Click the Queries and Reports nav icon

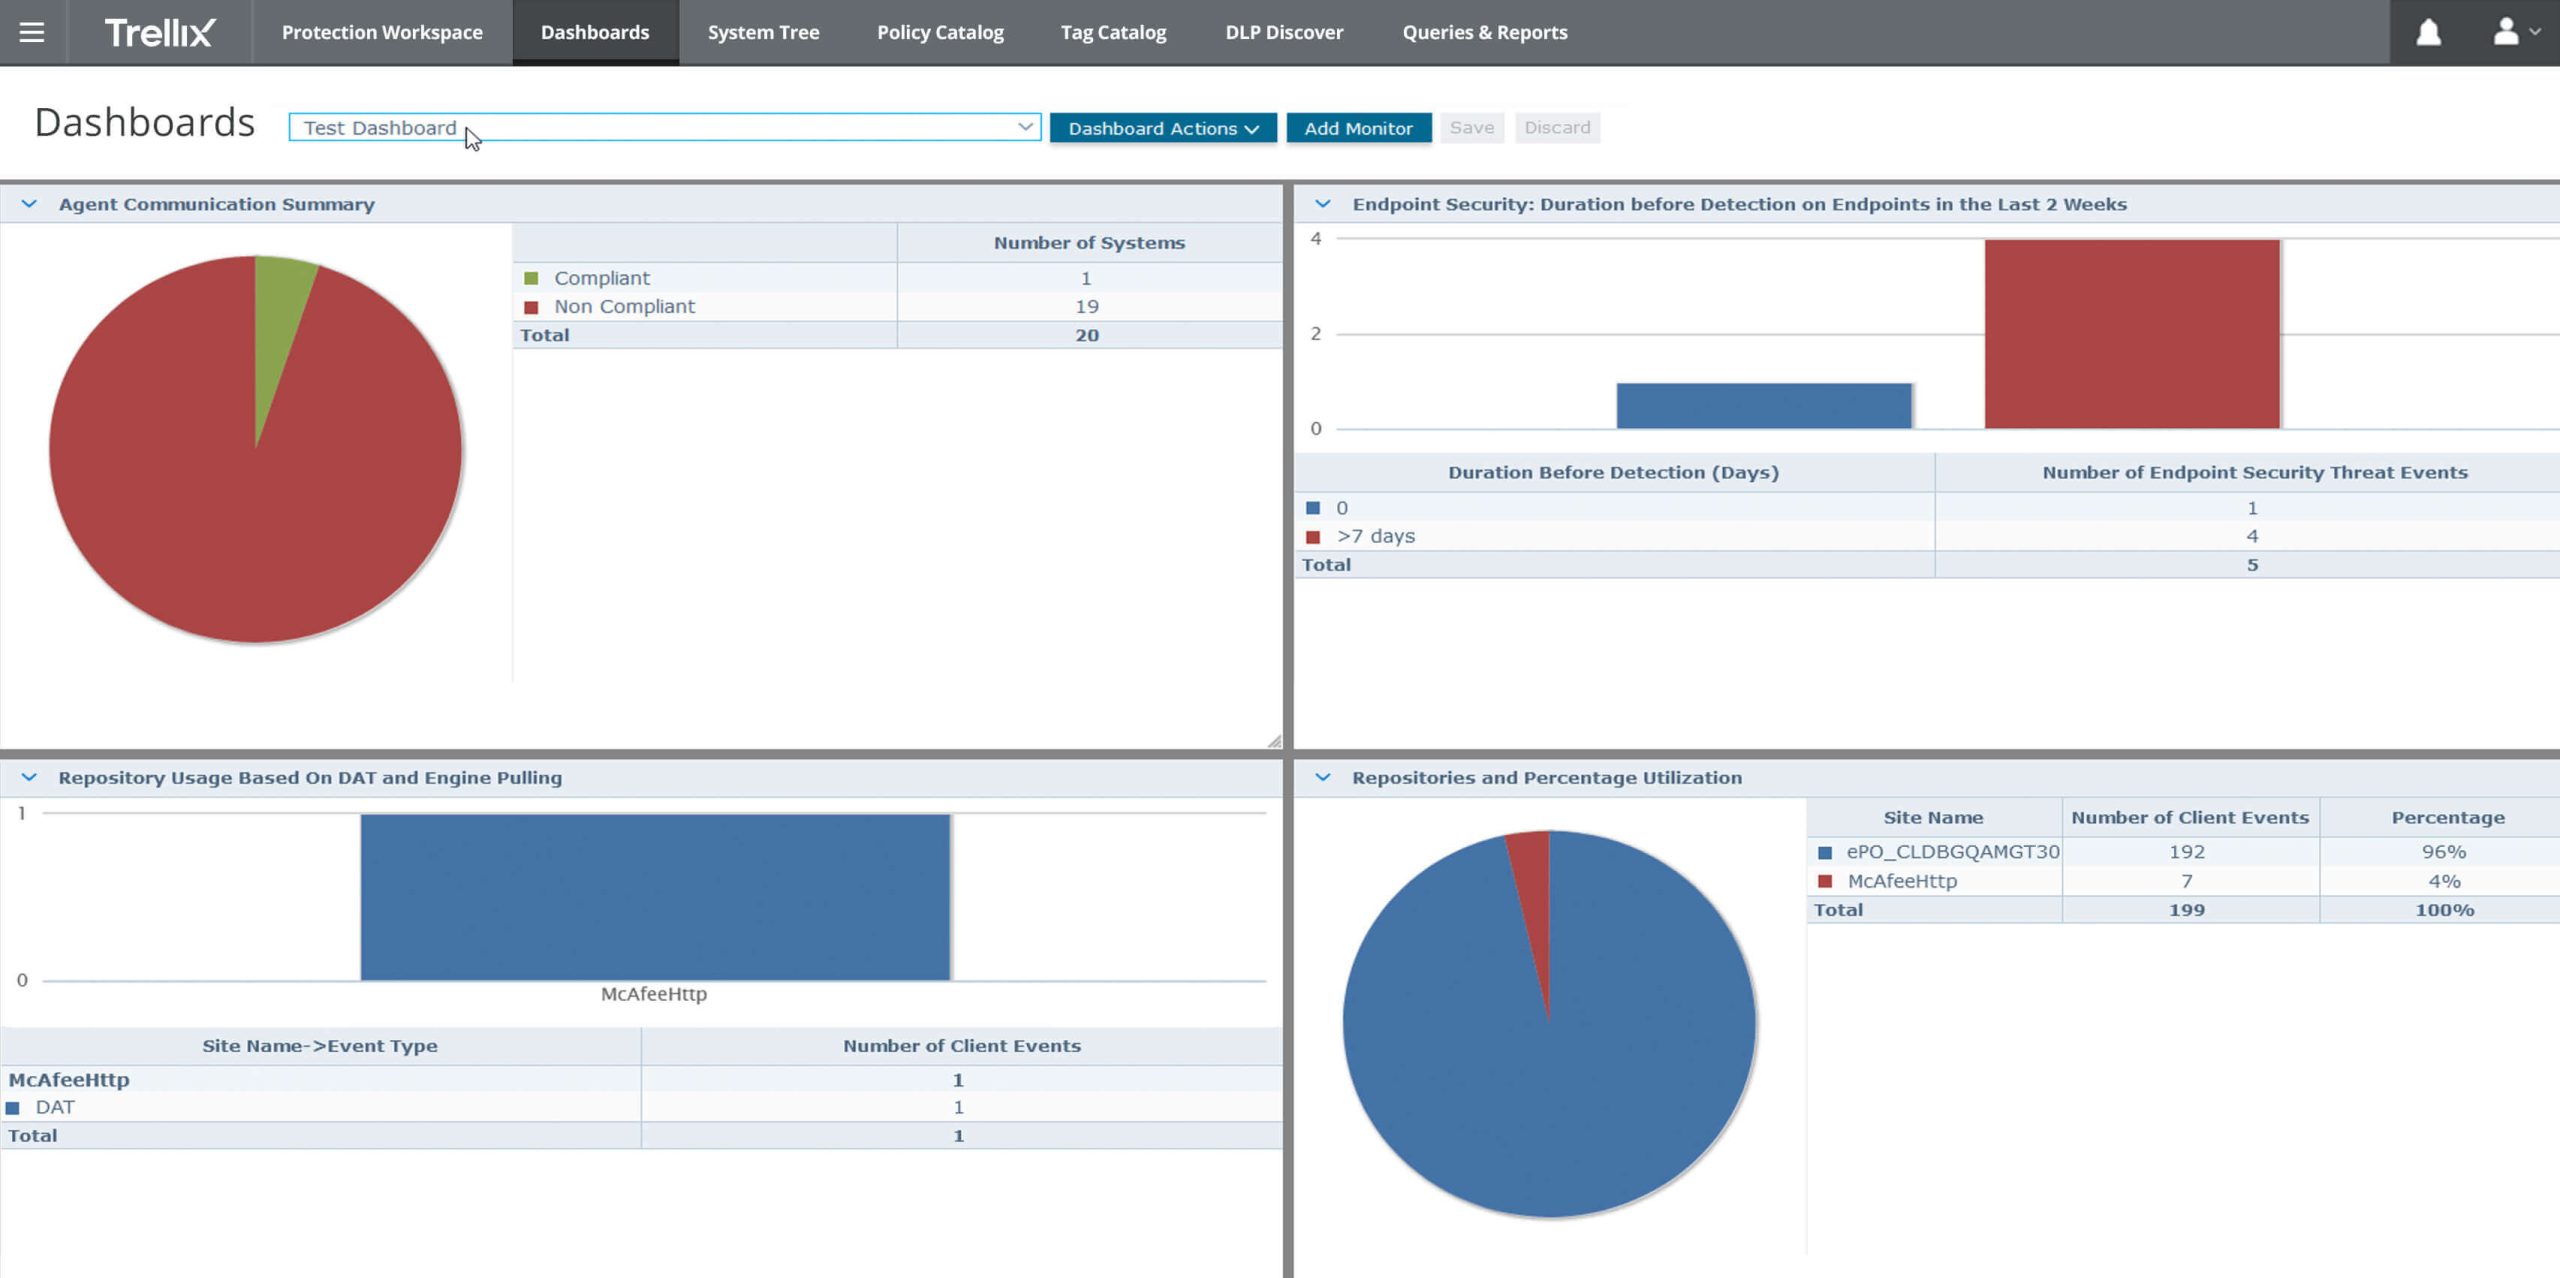[x=1482, y=31]
